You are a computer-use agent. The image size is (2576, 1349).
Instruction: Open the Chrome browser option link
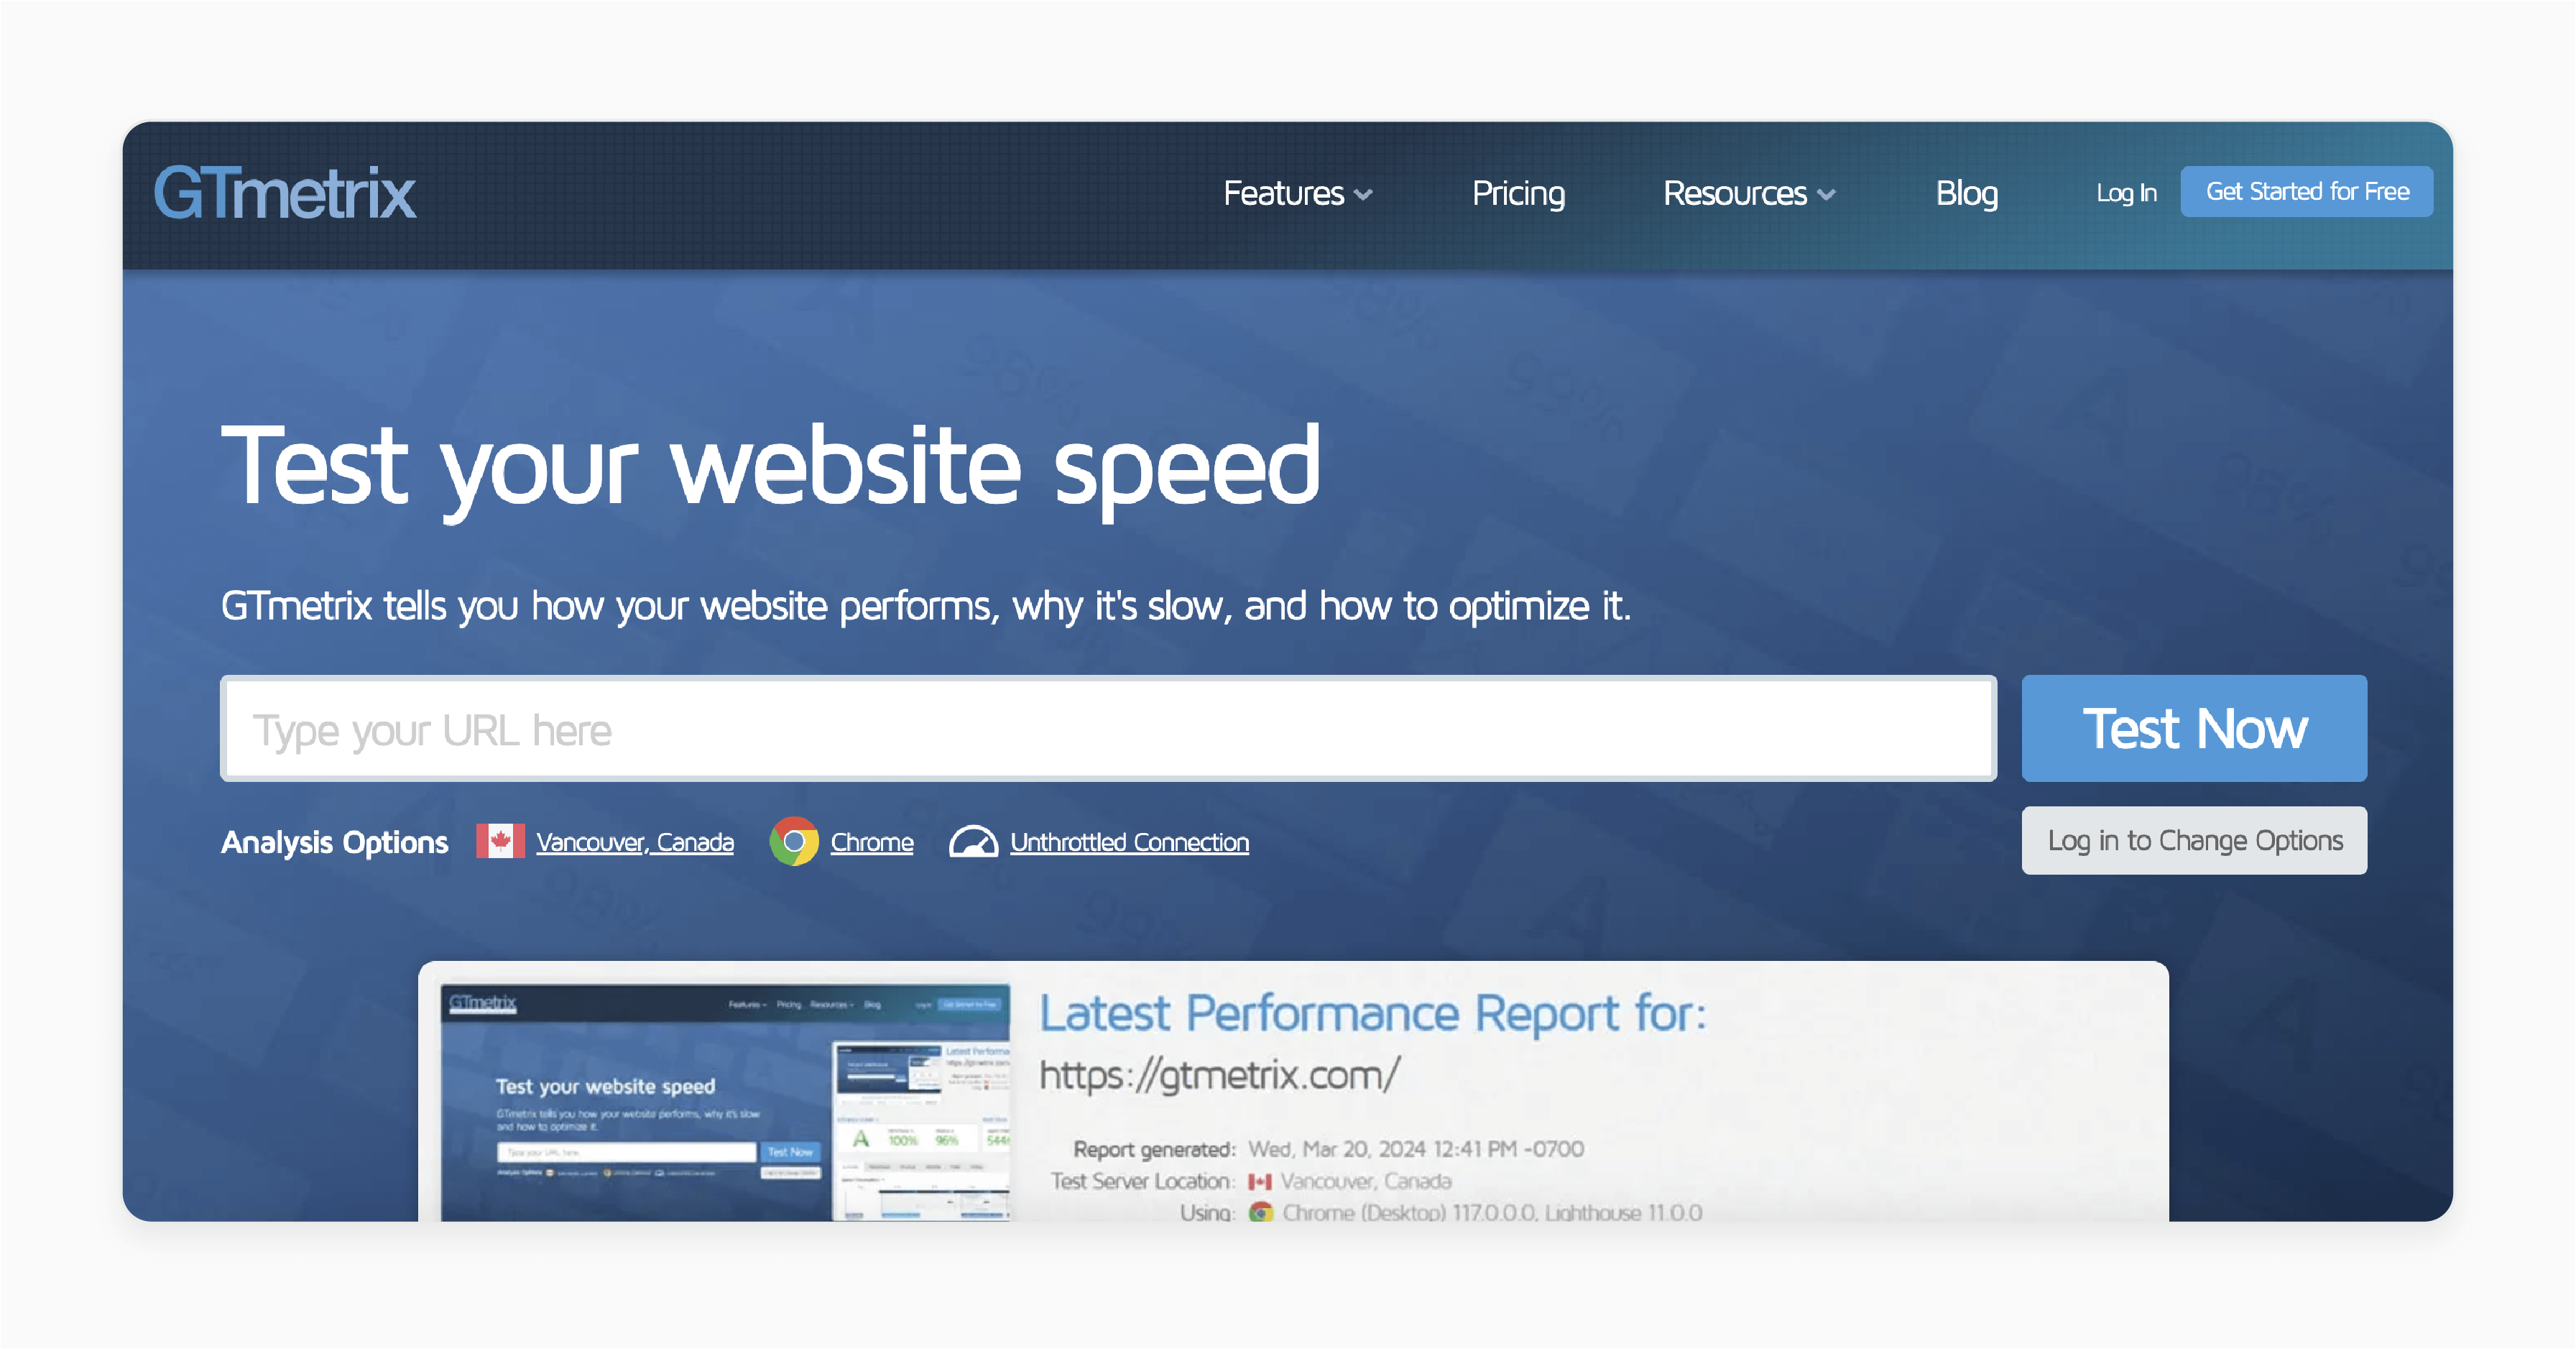[x=872, y=842]
